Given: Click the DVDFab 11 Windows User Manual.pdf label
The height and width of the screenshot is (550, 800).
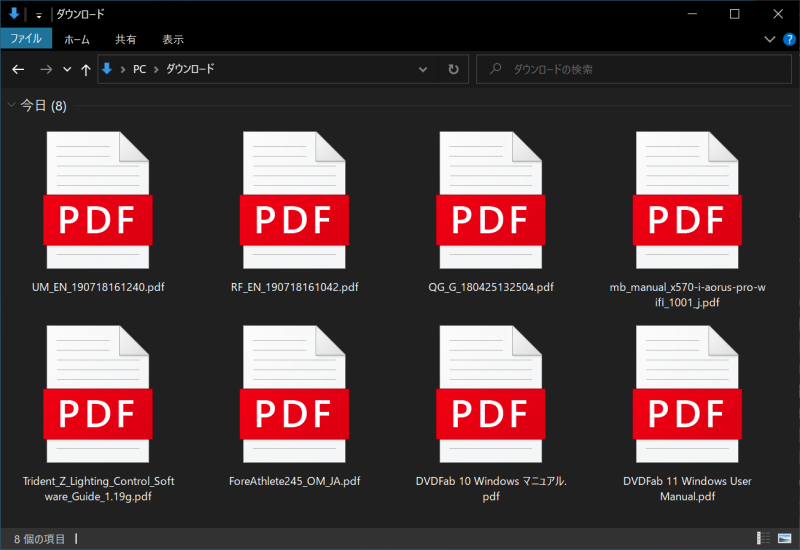Looking at the screenshot, I should 687,489.
